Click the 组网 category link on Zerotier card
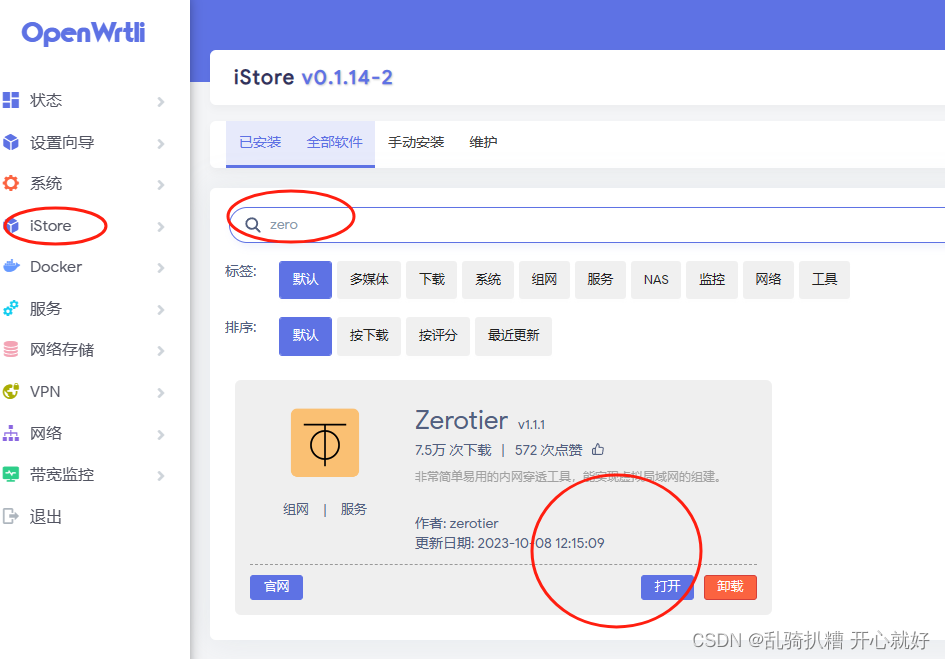 [296, 509]
